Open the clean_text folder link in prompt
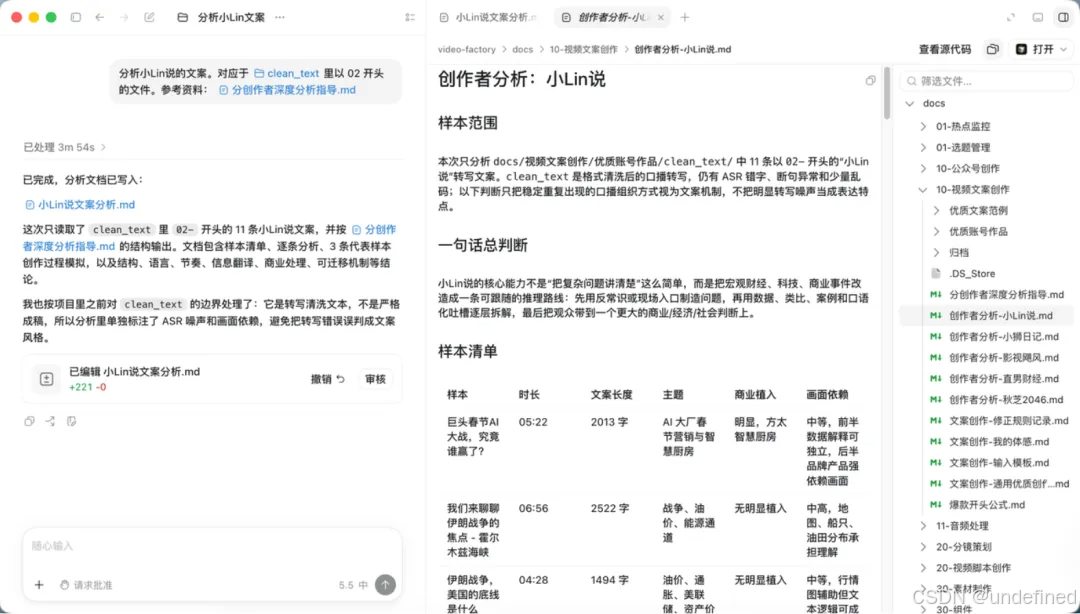 pos(287,73)
